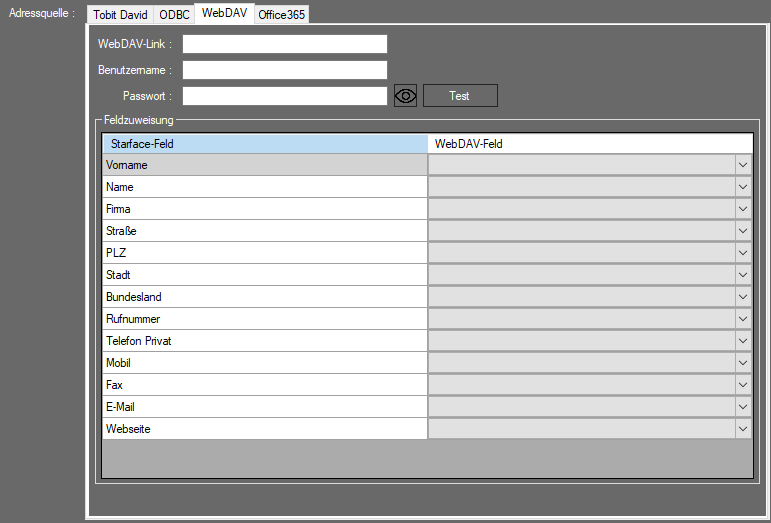Screen dimensions: 771x523
Task: Open the dropdown for the Name row
Action: click(x=742, y=187)
